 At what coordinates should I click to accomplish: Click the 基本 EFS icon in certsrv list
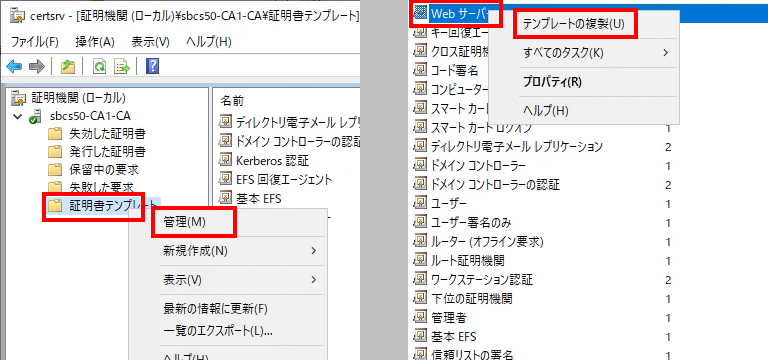click(225, 198)
